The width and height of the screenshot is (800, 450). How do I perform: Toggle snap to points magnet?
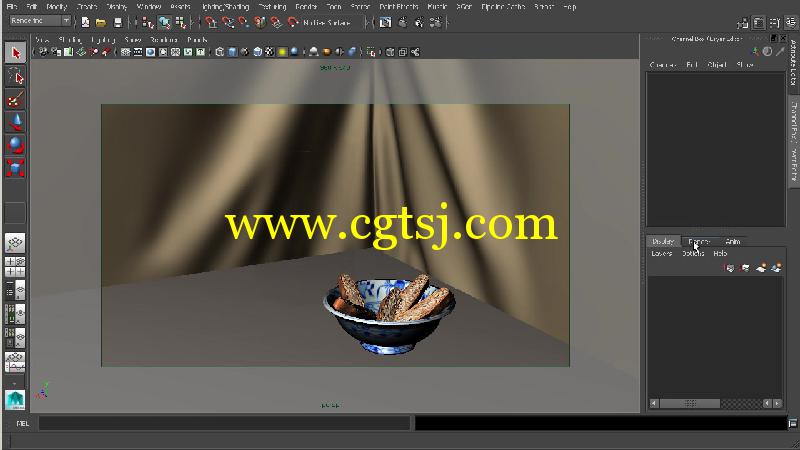click(243, 22)
